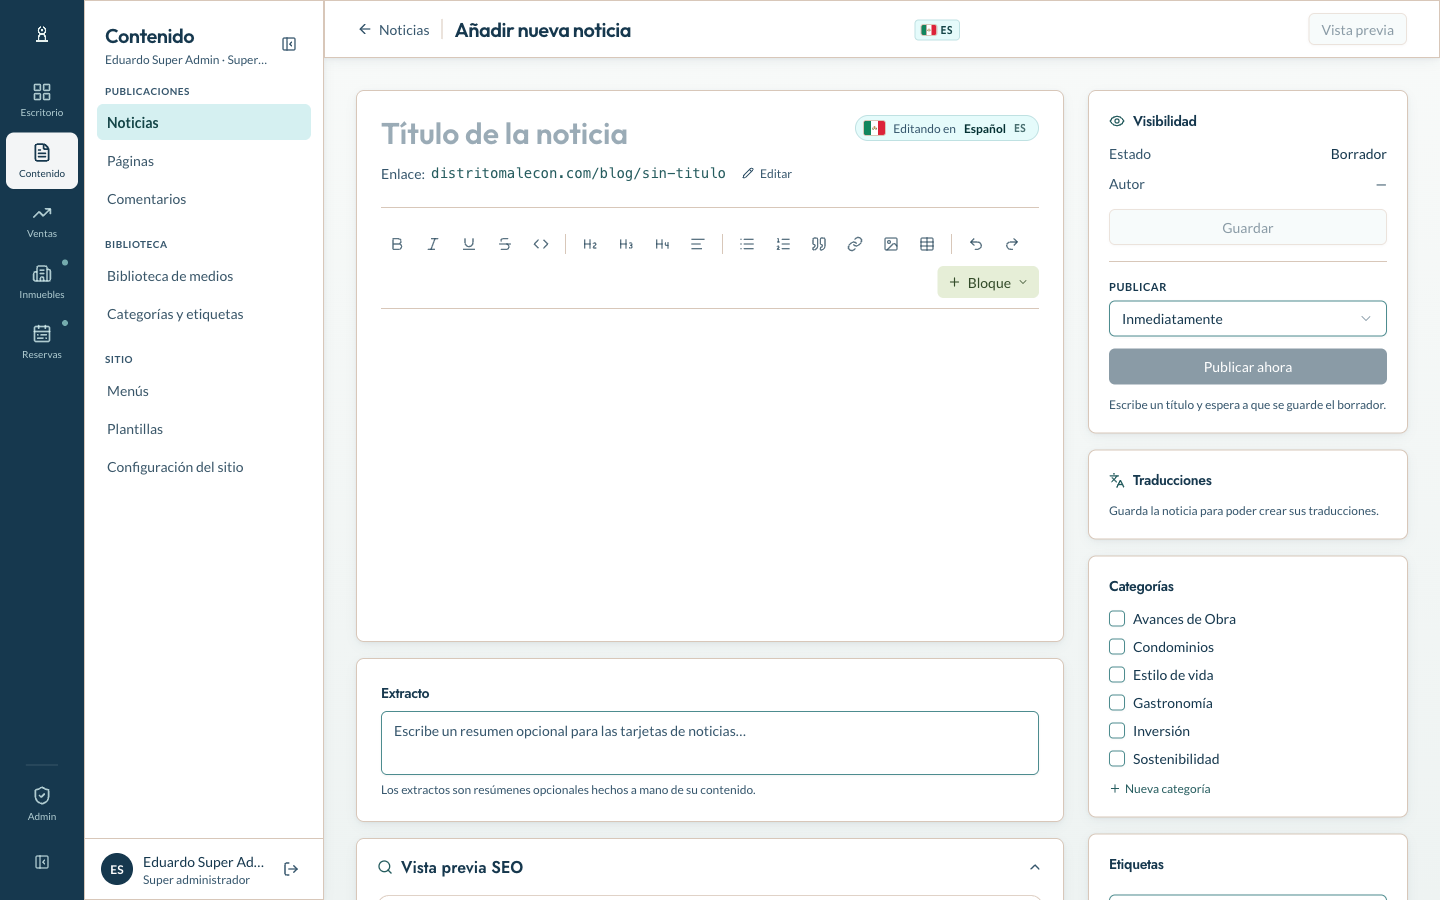The width and height of the screenshot is (1440, 900).
Task: Click the Vista previa button
Action: 1357,30
